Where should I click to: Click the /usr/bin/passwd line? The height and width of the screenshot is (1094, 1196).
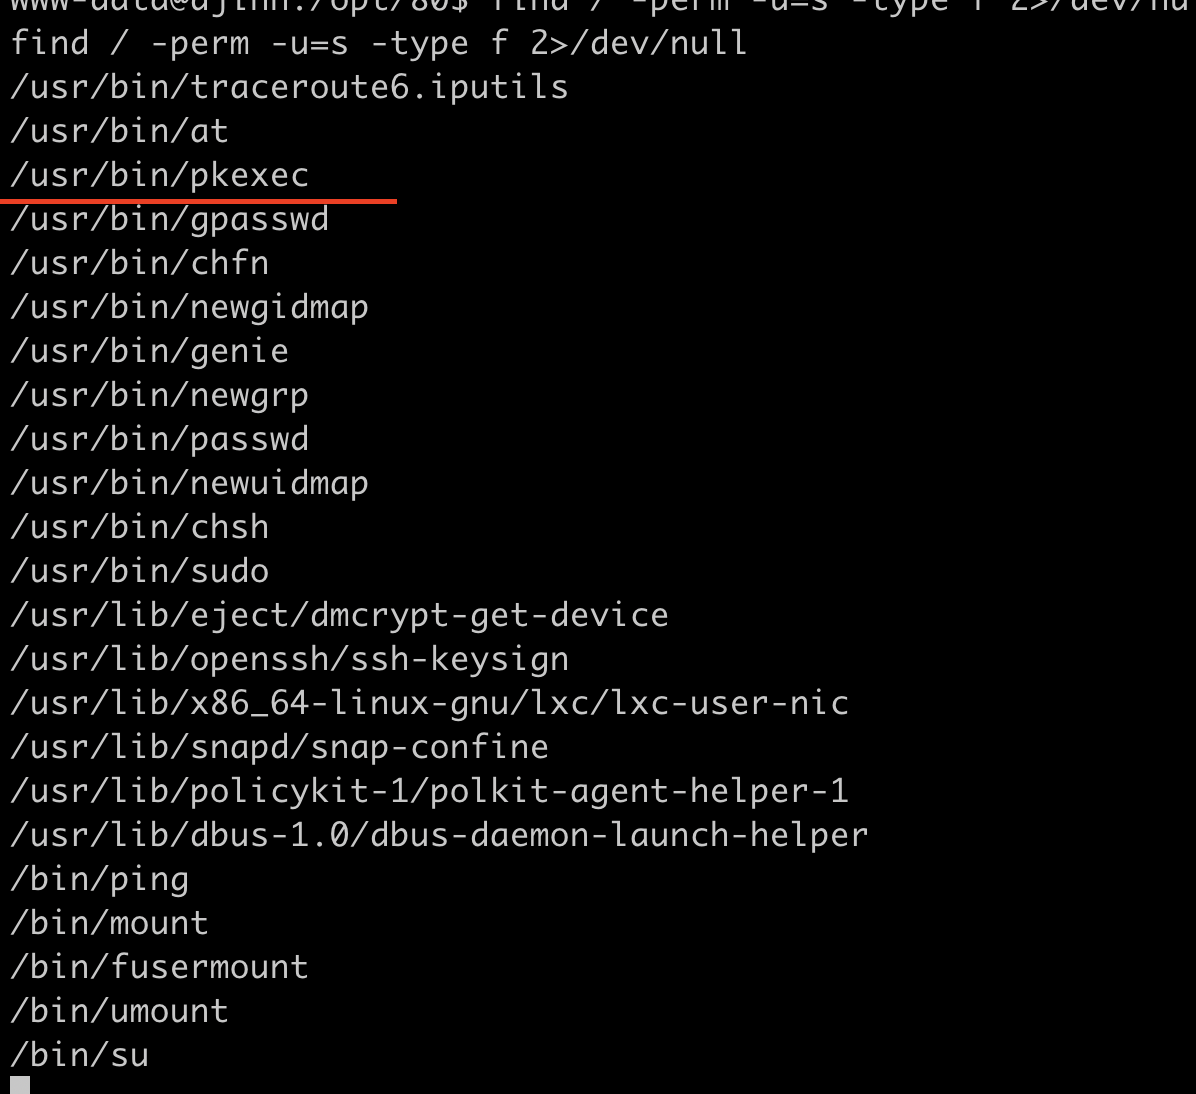(x=159, y=439)
